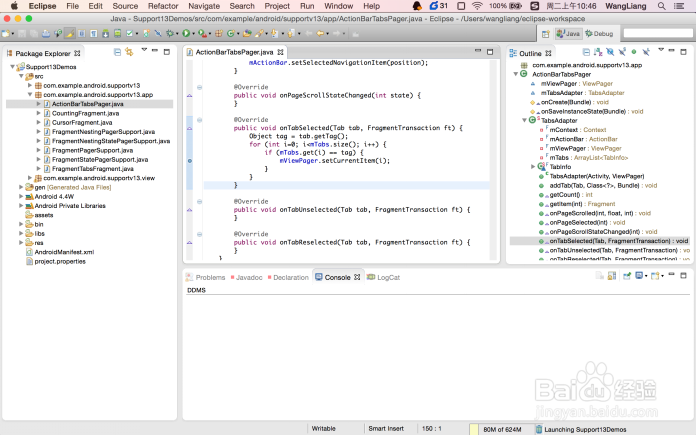The width and height of the screenshot is (697, 436).
Task: Select FragmentPagerSupport.java in explorer
Action: tap(92, 150)
